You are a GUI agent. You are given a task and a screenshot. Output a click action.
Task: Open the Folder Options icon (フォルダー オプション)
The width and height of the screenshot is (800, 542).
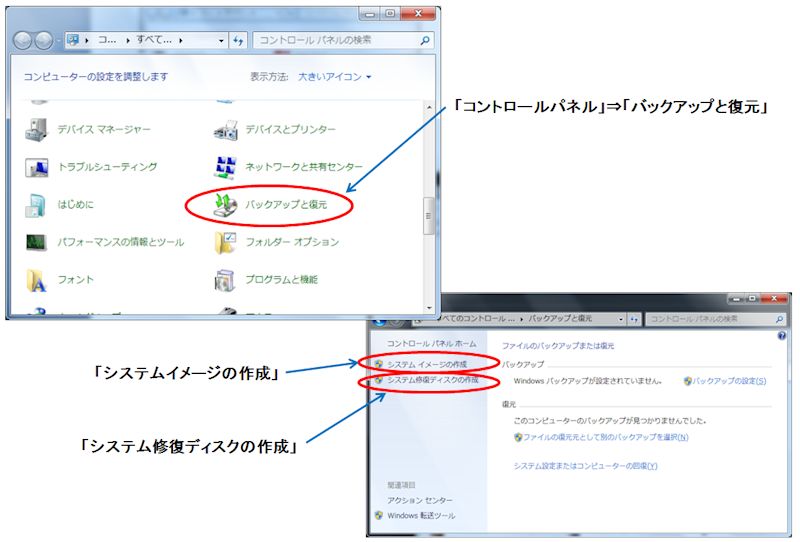tap(225, 242)
